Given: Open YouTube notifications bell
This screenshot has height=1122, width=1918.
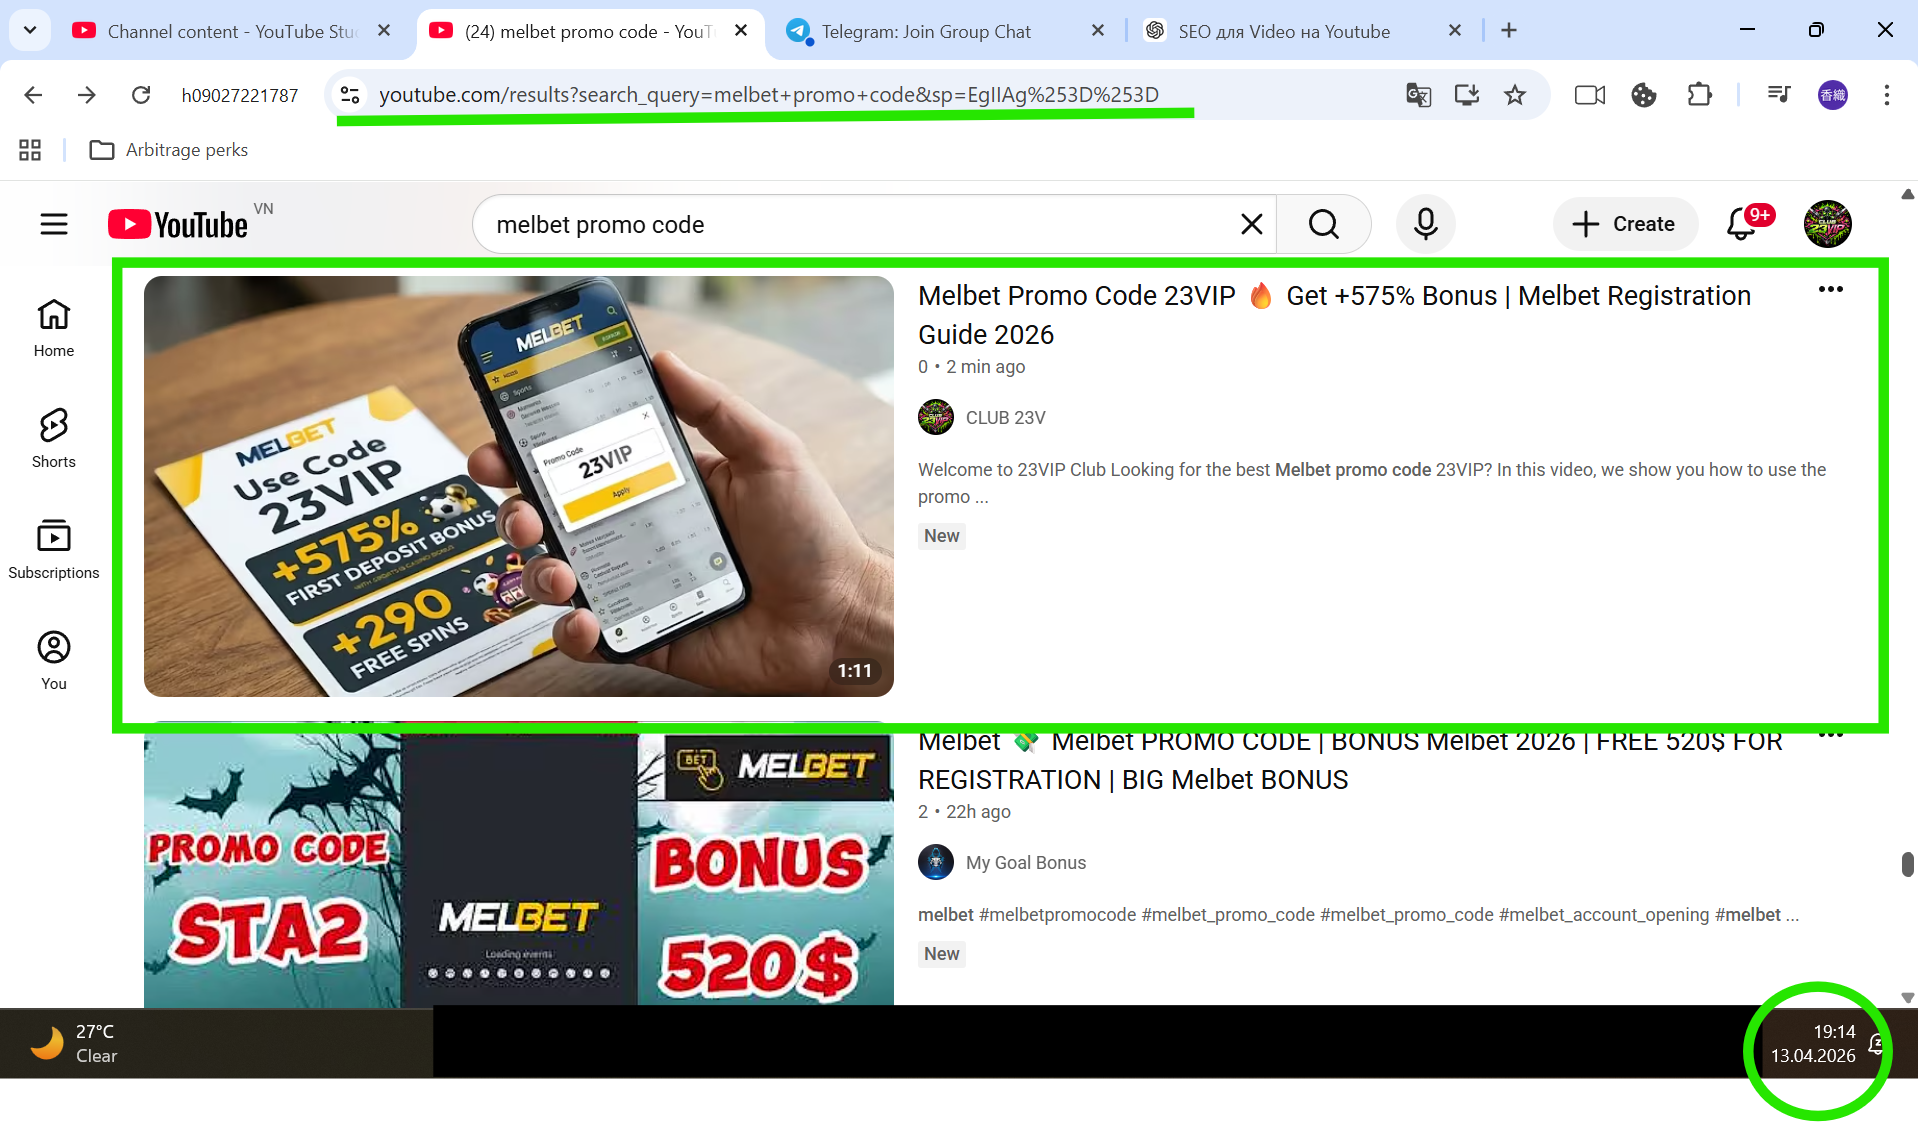Looking at the screenshot, I should coord(1742,224).
